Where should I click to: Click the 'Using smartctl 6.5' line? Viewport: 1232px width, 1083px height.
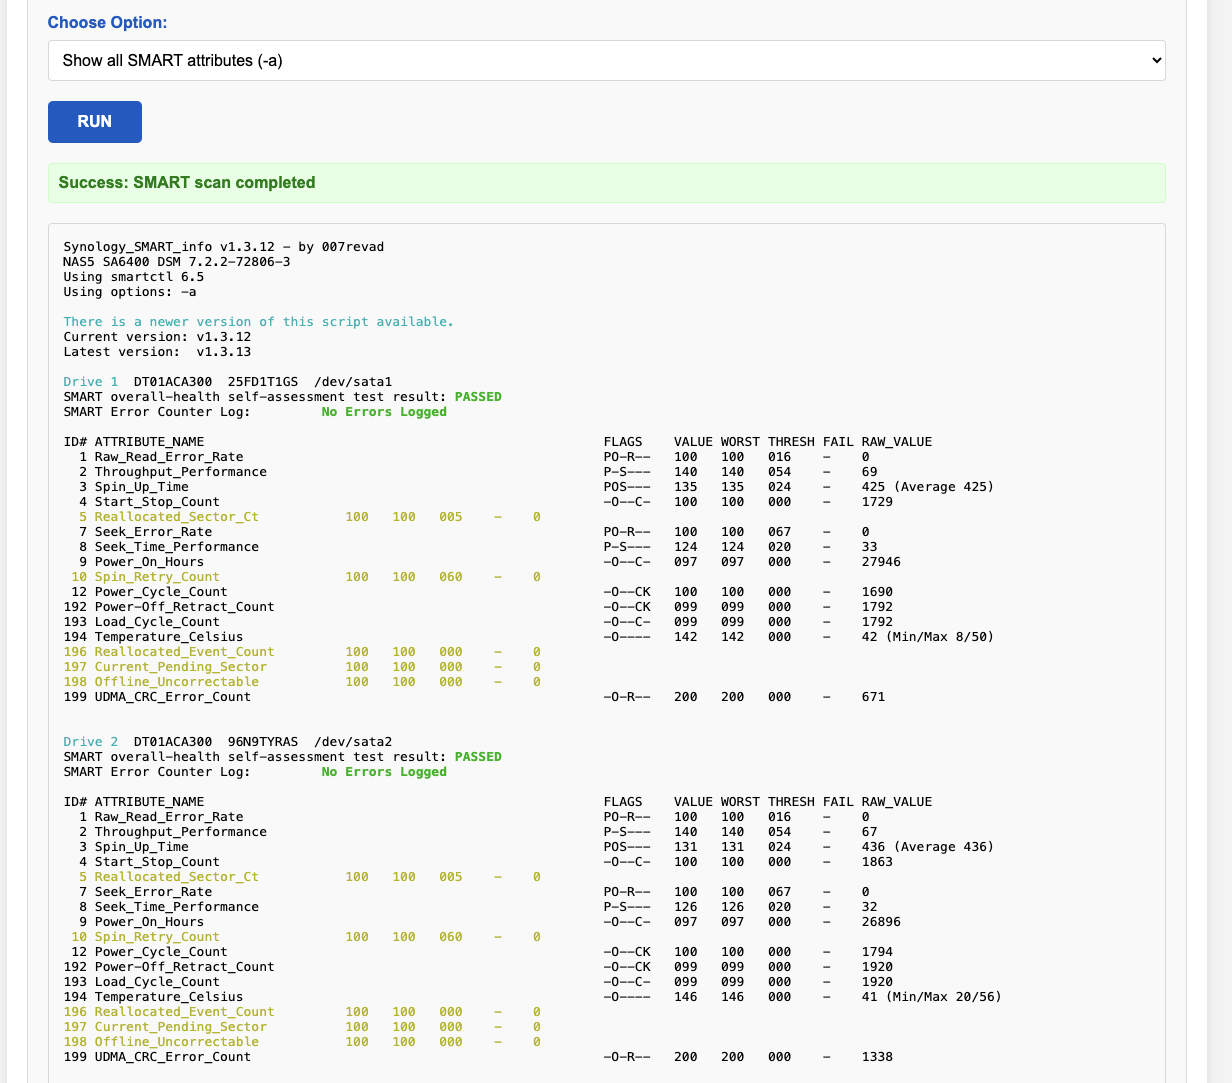(134, 277)
